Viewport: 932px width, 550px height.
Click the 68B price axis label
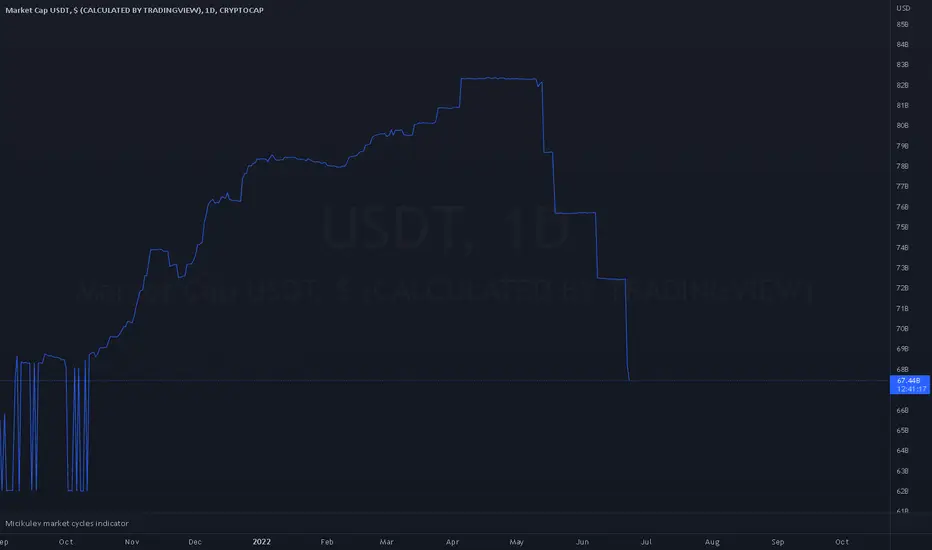click(x=902, y=369)
